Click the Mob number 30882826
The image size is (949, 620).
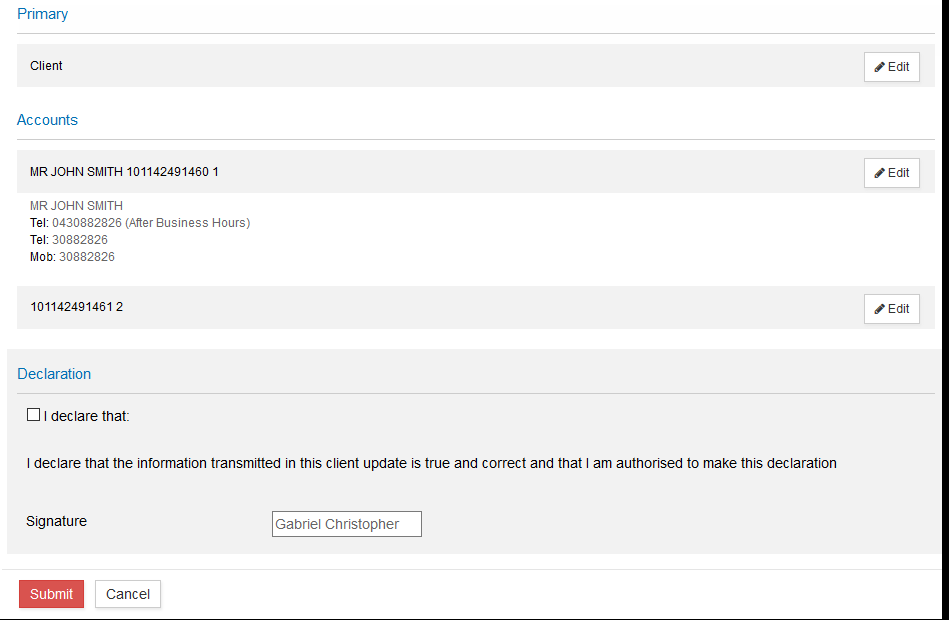click(x=87, y=257)
